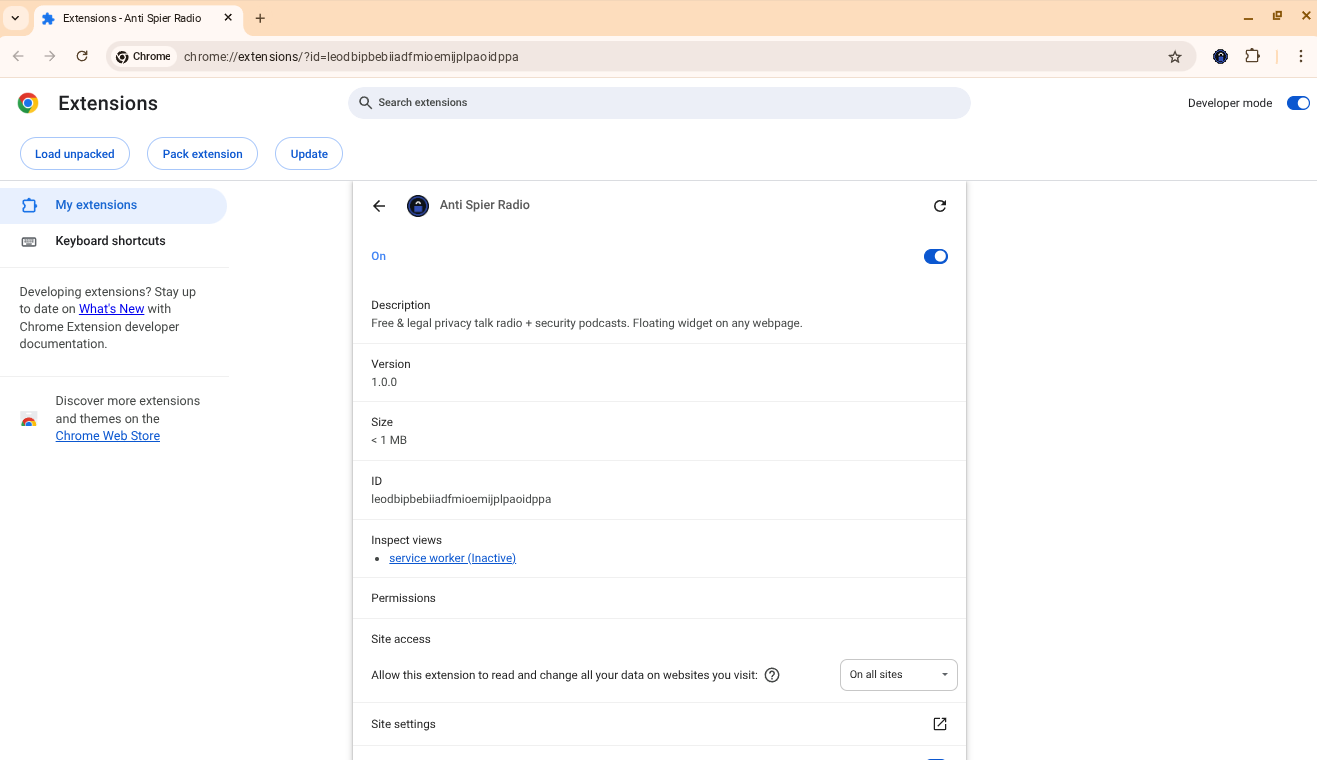This screenshot has height=760, width=1317.
Task: Open the tab search dropdown arrow
Action: pyautogui.click(x=15, y=18)
